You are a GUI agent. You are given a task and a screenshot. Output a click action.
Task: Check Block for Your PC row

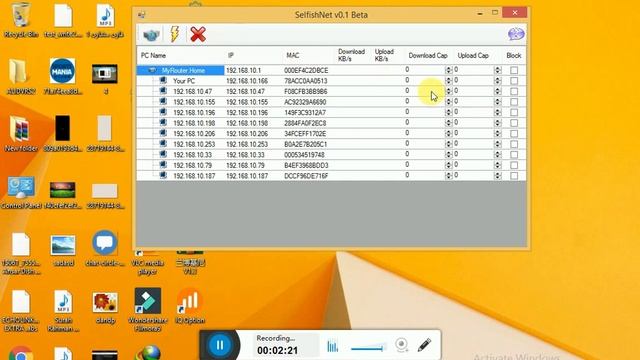click(x=514, y=81)
